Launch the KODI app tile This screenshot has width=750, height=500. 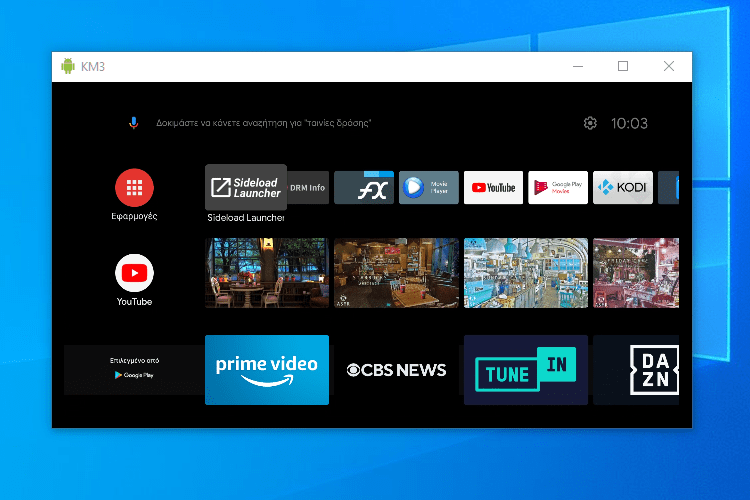(x=623, y=188)
